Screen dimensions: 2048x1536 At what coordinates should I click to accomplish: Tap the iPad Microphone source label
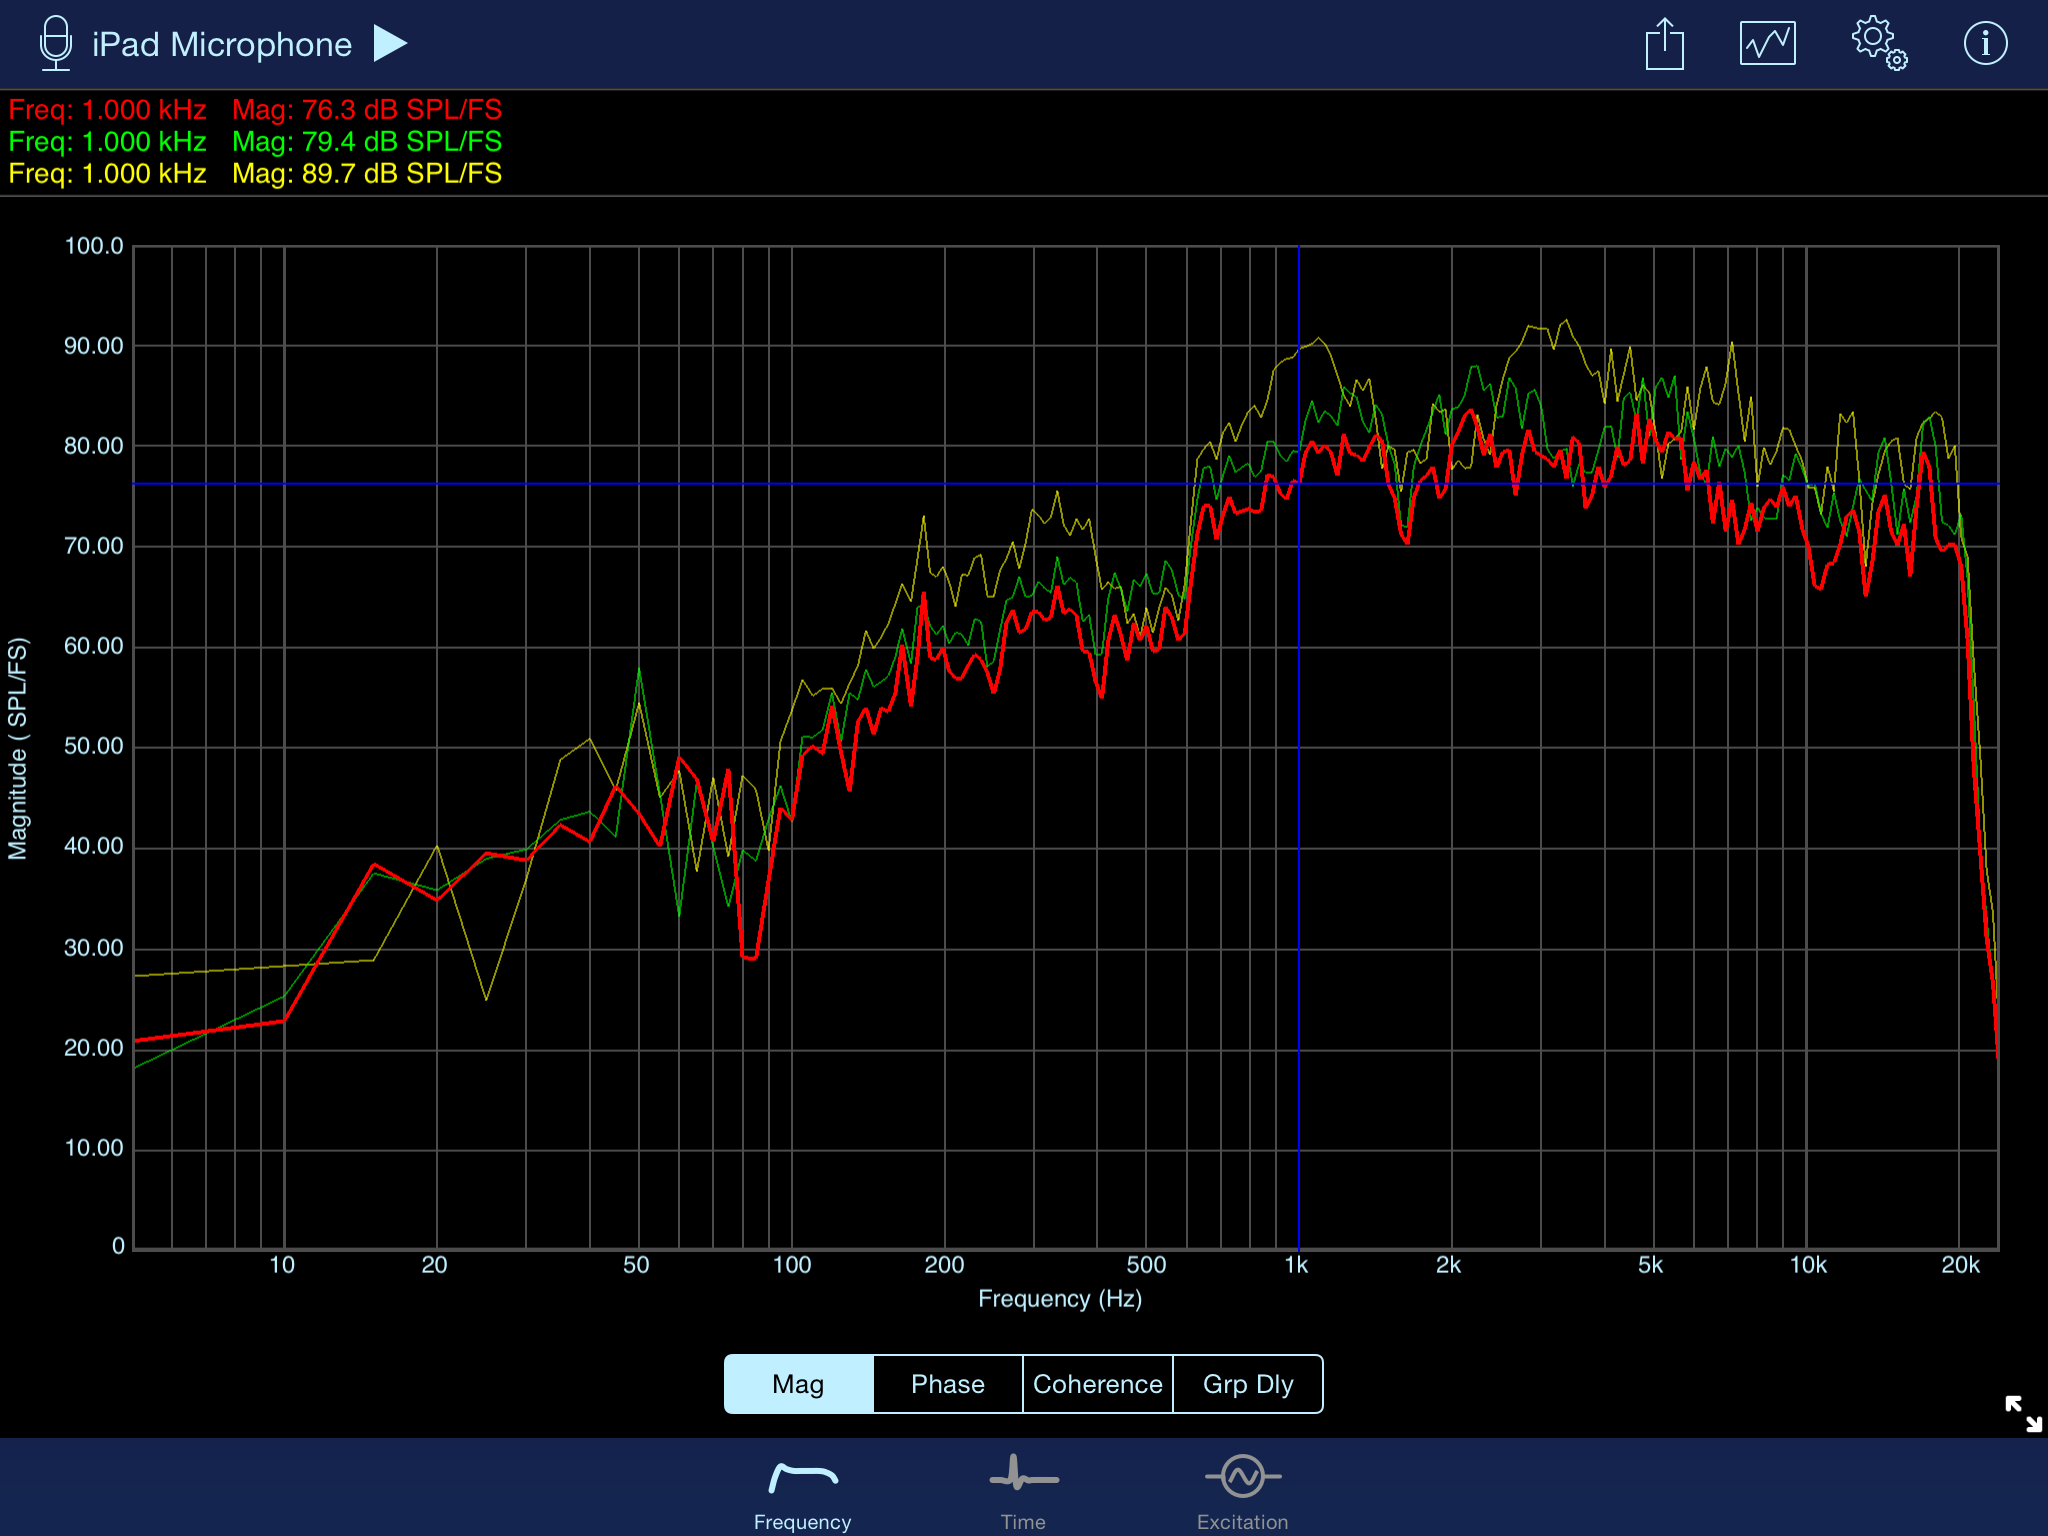[222, 45]
